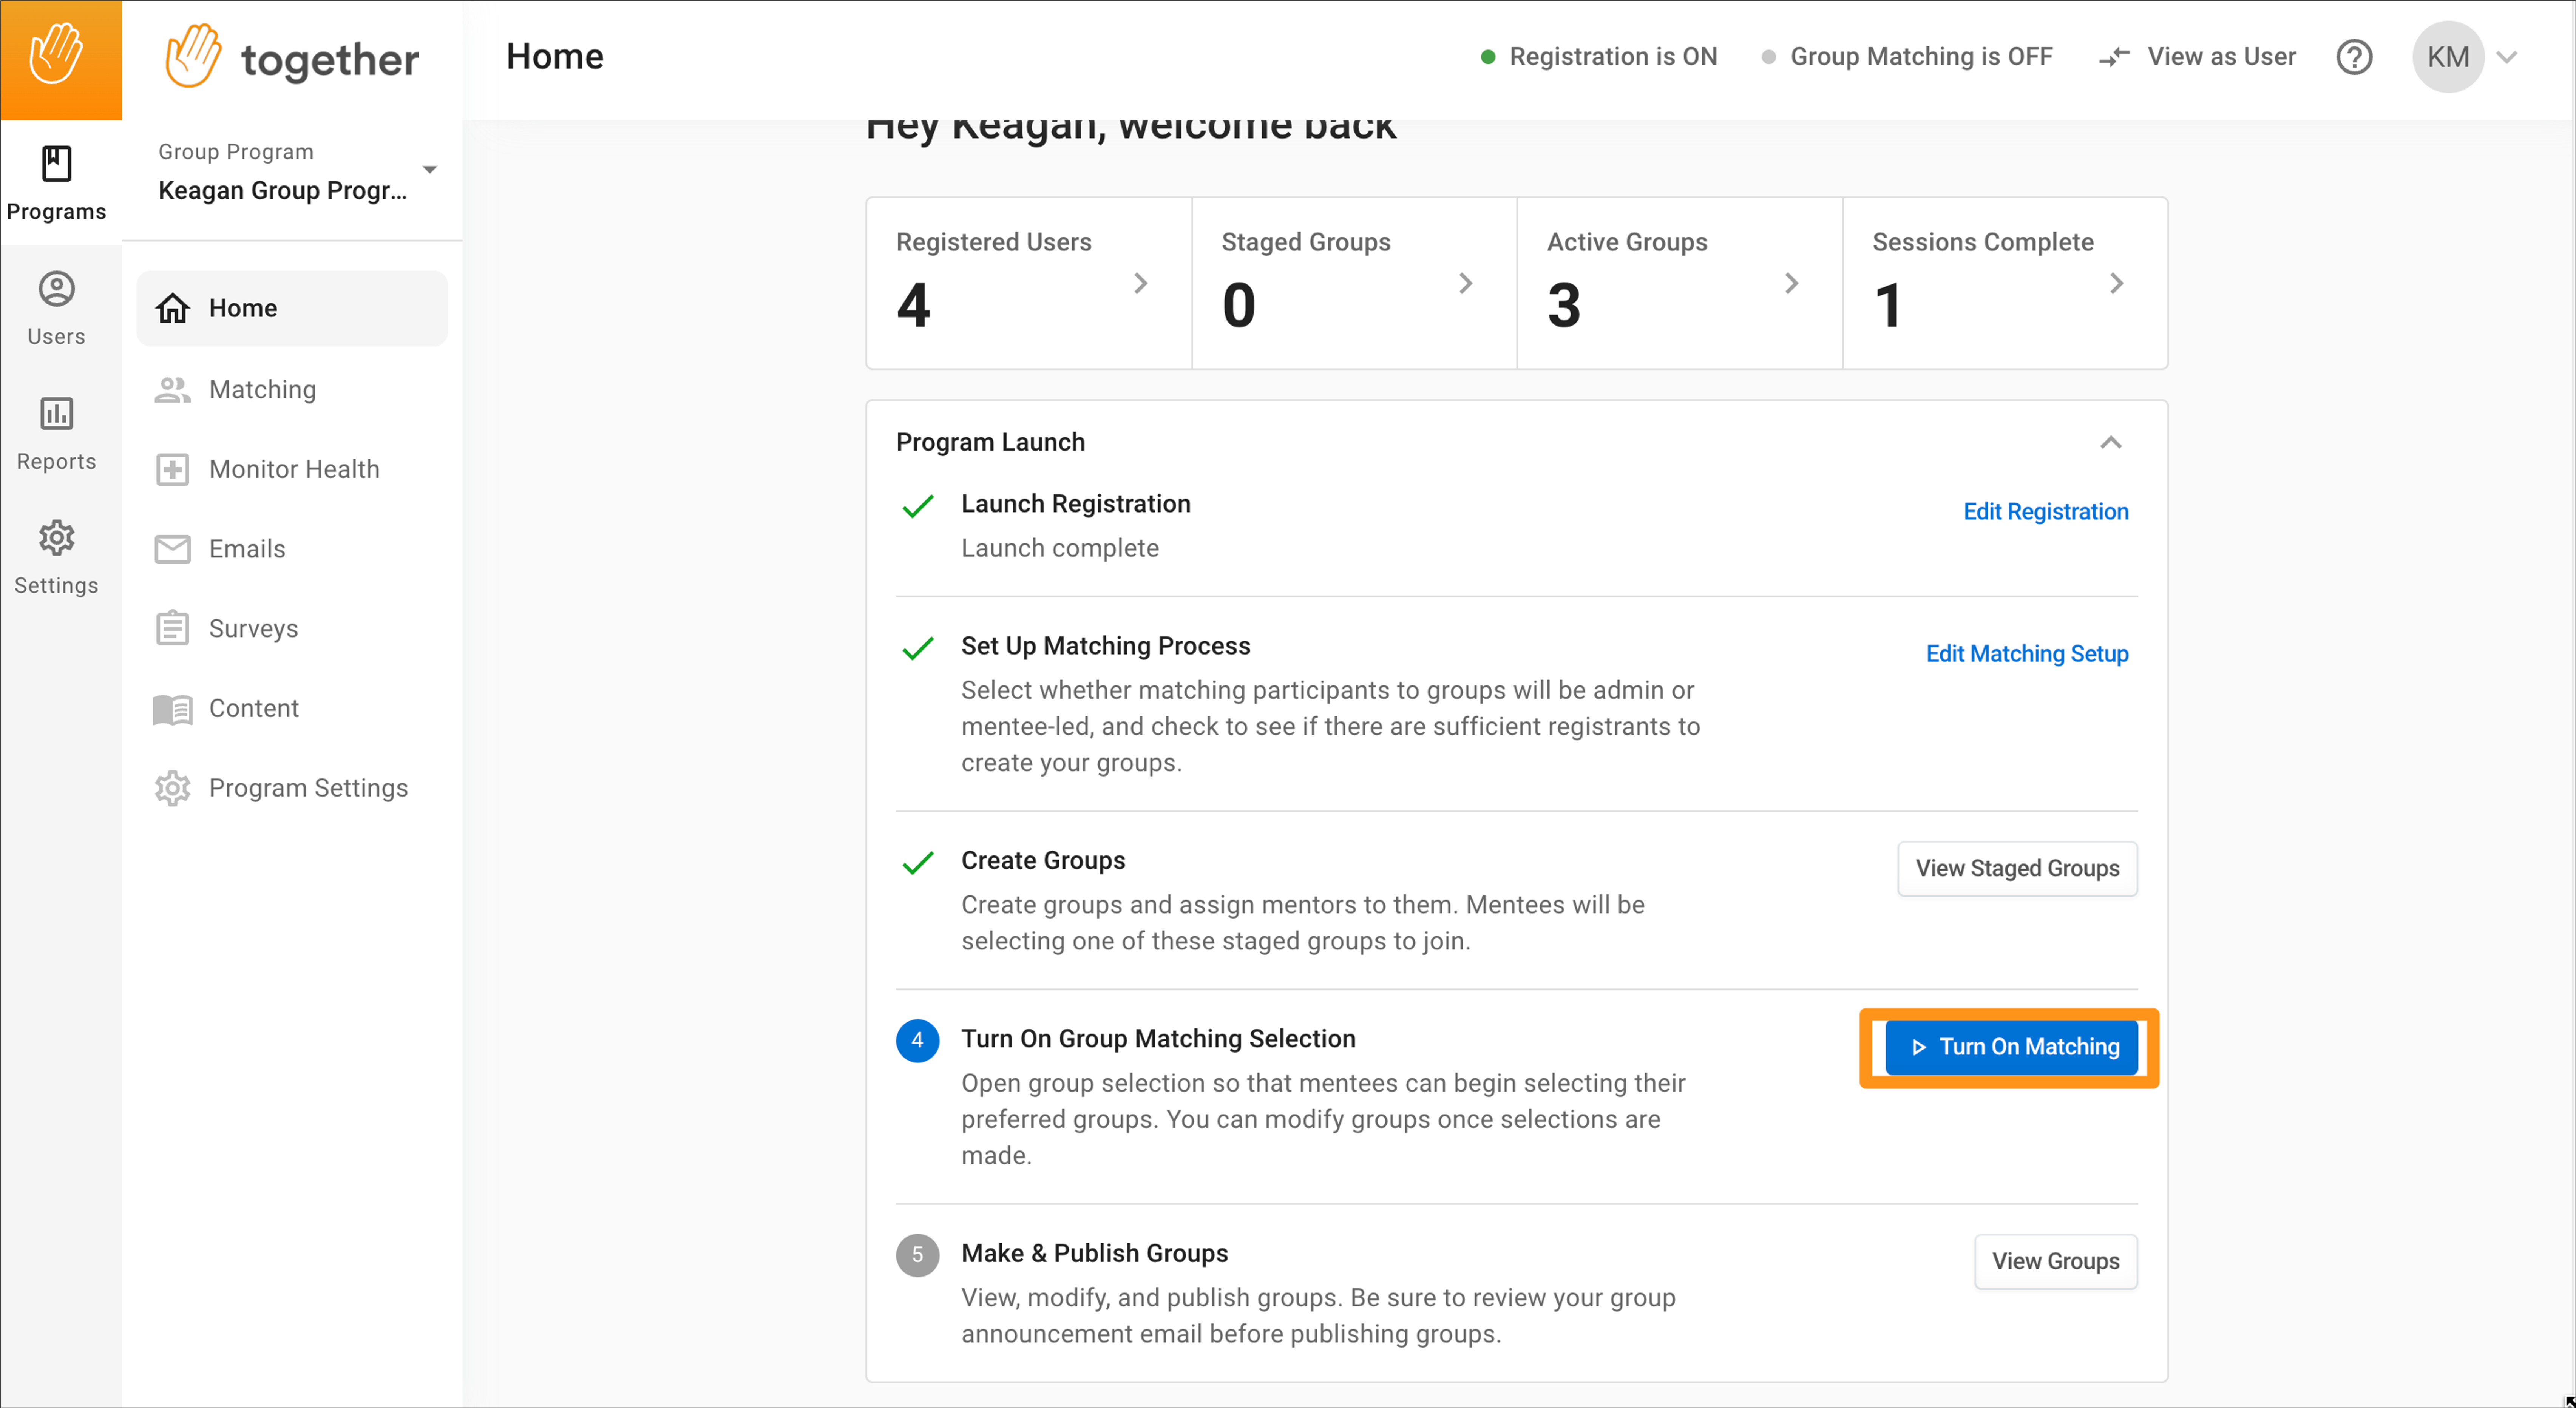The image size is (2576, 1408).
Task: Open Surveys in the sidebar menu
Action: (x=292, y=628)
